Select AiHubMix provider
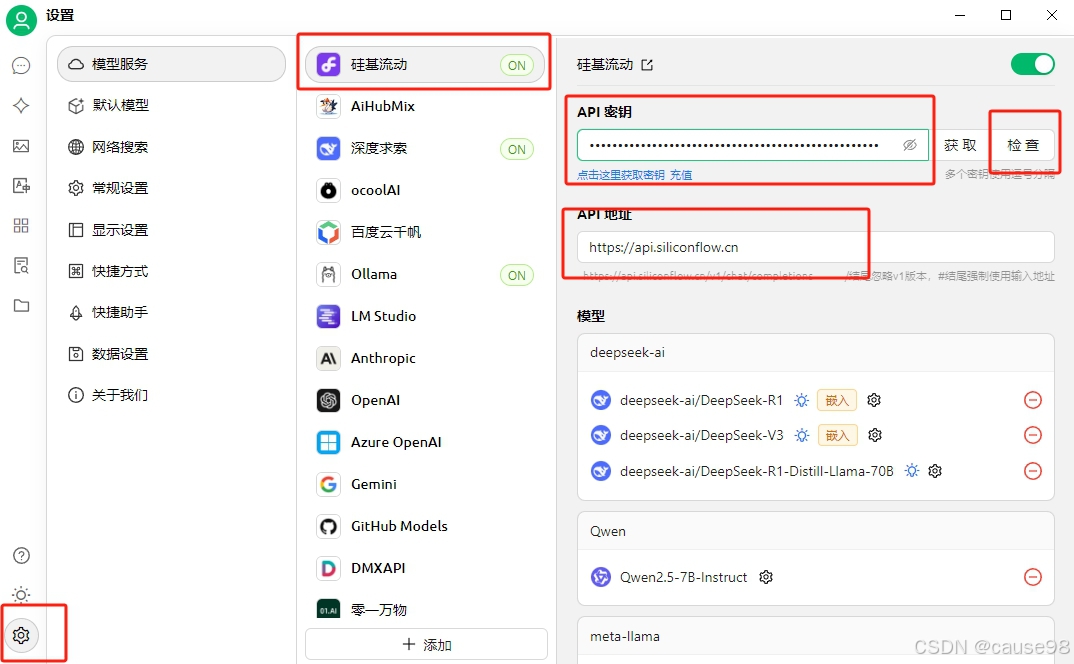Viewport: 1074px width, 664px height. click(x=425, y=106)
